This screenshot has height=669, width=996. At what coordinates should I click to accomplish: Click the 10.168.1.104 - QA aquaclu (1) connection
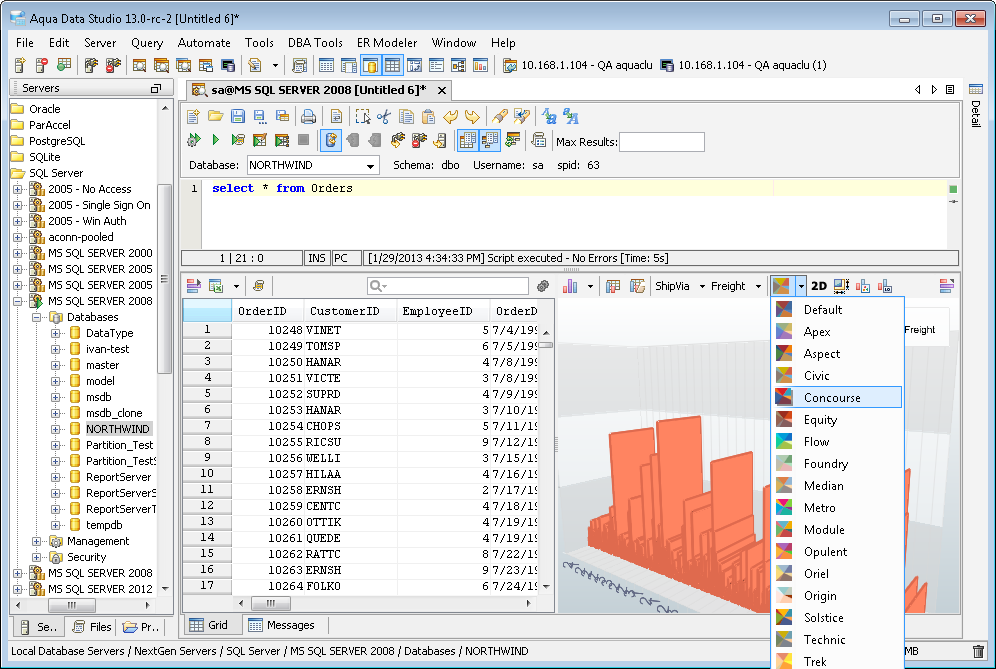(743, 65)
